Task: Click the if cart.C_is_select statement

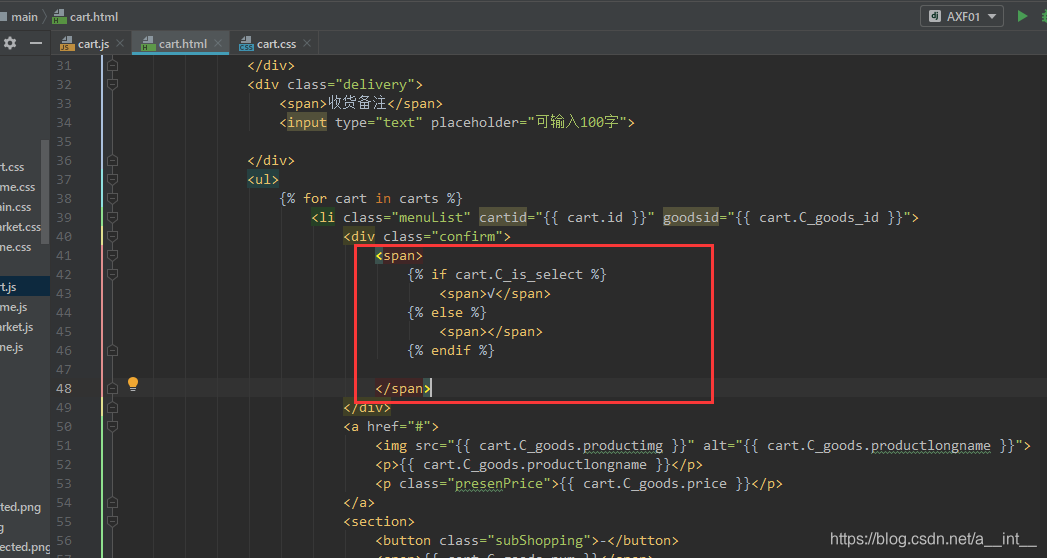Action: [507, 274]
